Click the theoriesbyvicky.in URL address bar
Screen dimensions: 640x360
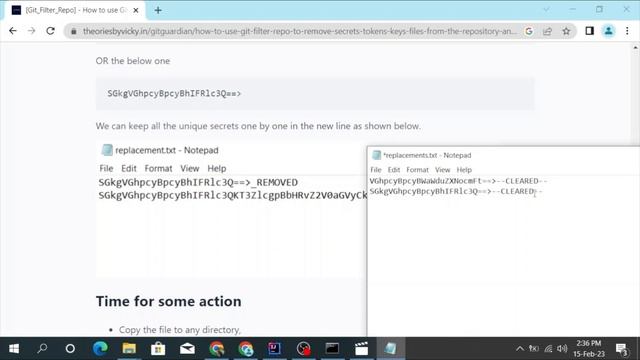(300, 31)
